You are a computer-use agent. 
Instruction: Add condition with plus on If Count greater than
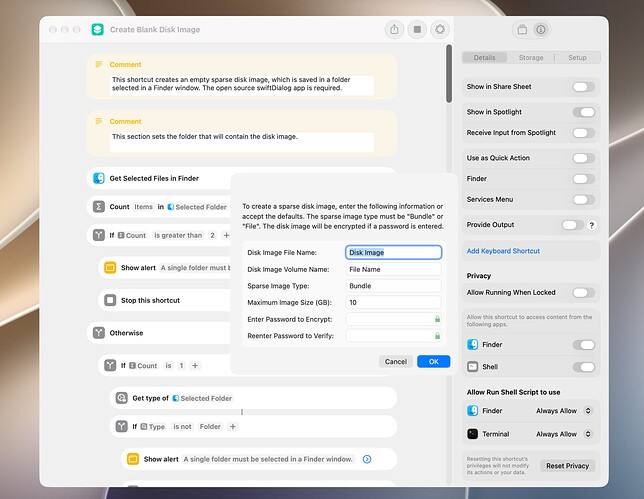226,235
